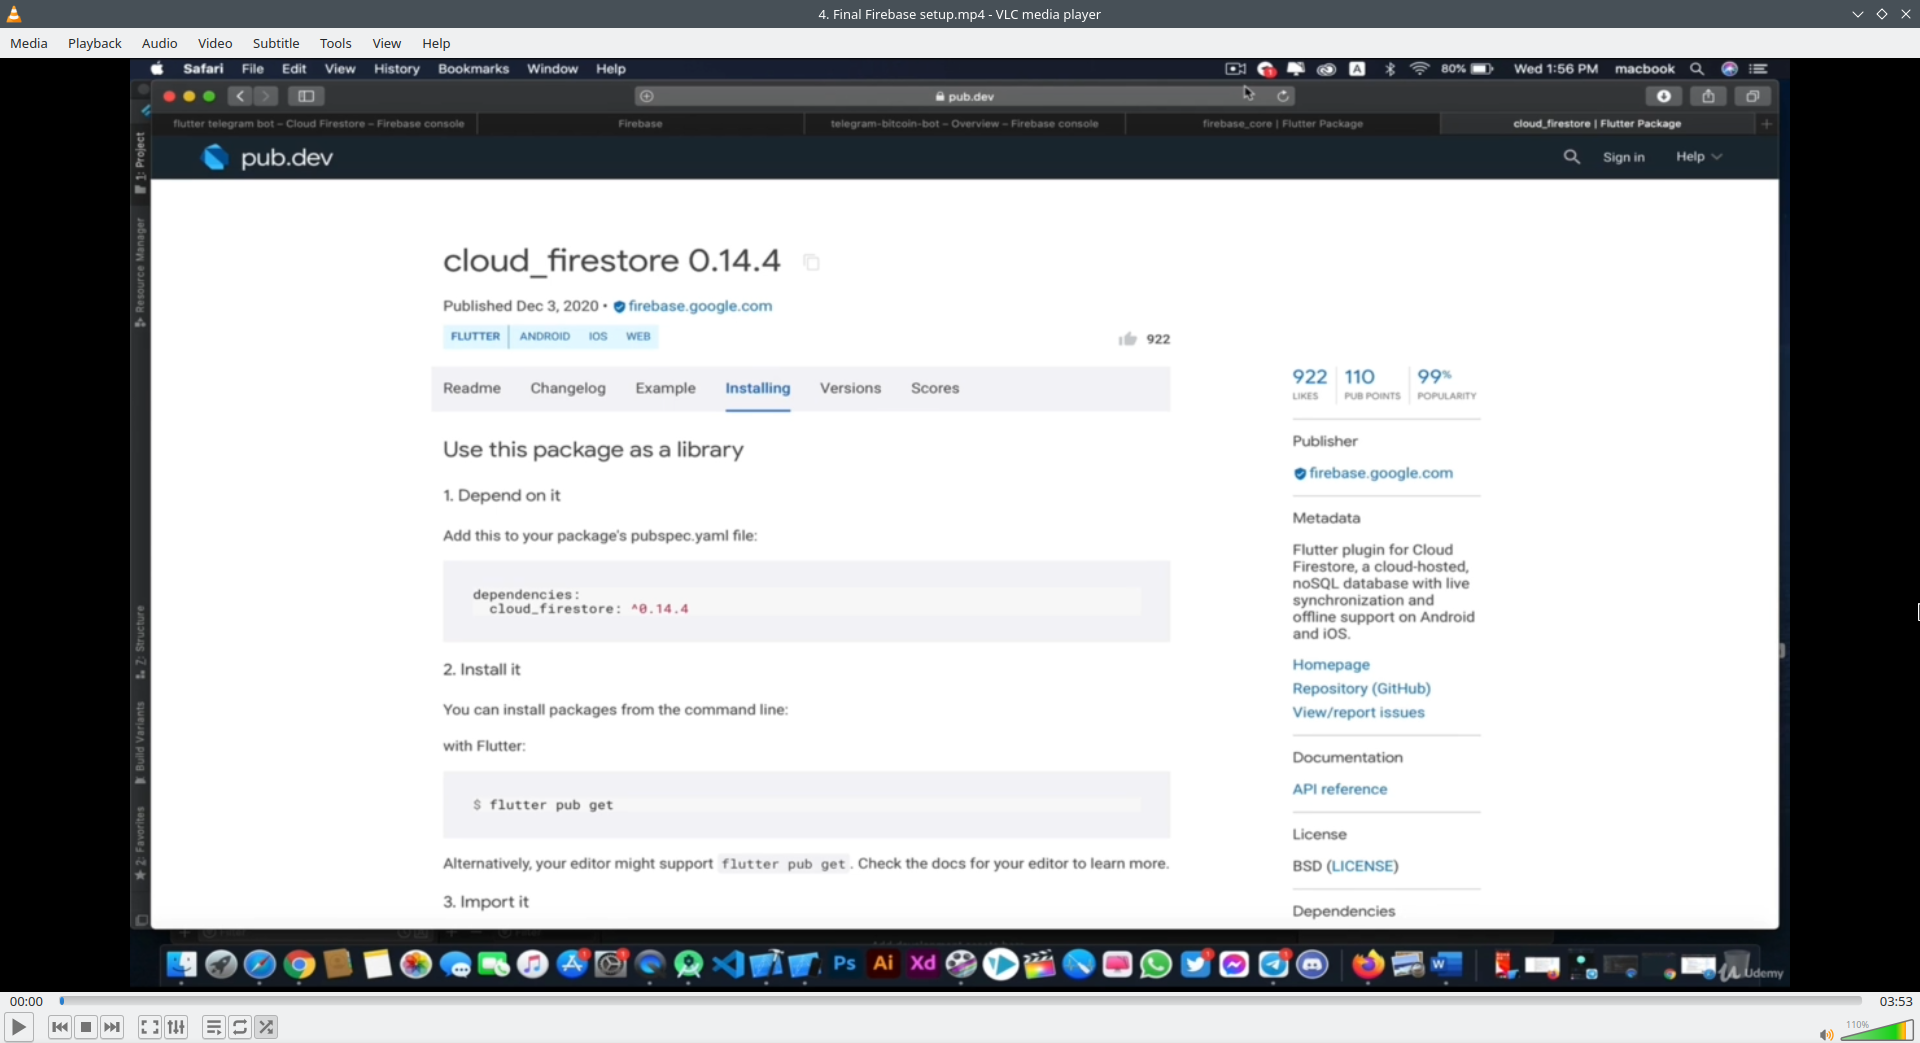The width and height of the screenshot is (1920, 1043).
Task: Open Finder from the macOS dock
Action: [181, 964]
